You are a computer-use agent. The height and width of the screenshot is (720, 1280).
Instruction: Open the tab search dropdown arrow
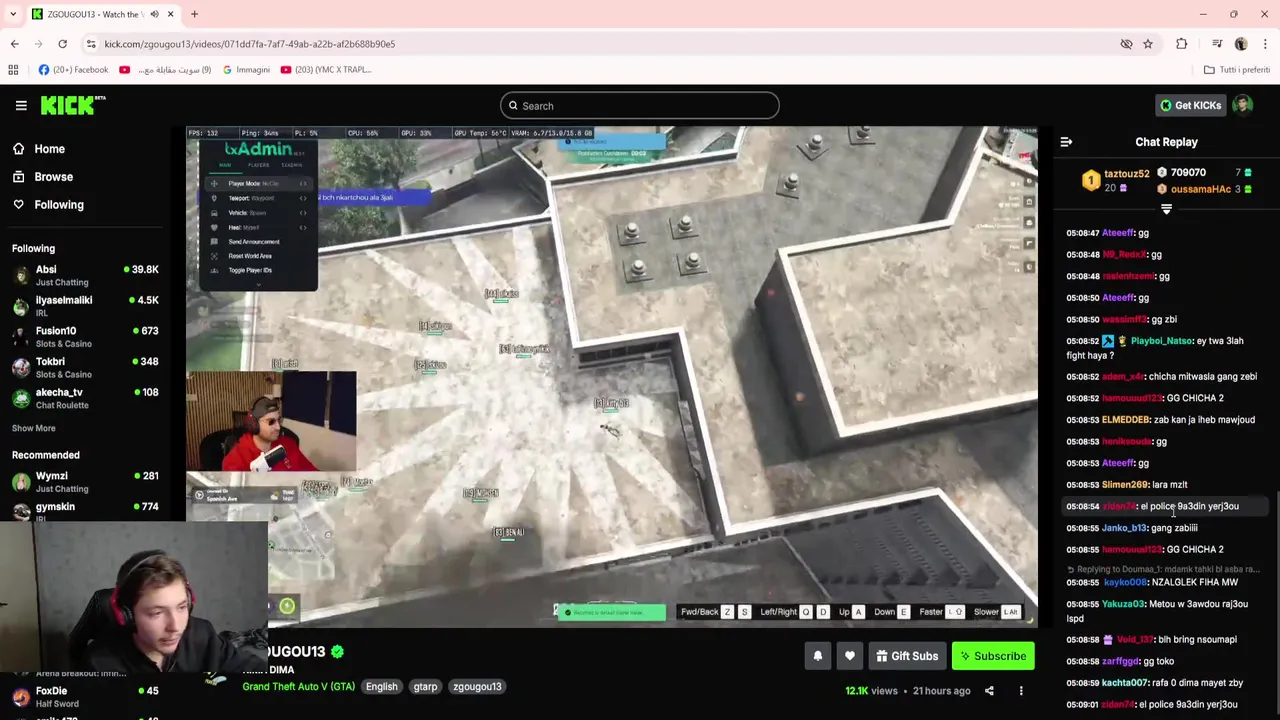pyautogui.click(x=13, y=14)
